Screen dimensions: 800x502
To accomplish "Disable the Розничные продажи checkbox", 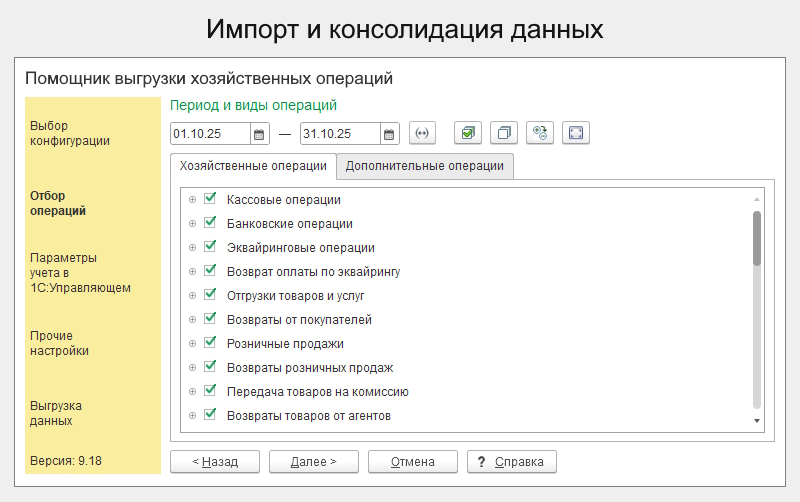I will 210,343.
